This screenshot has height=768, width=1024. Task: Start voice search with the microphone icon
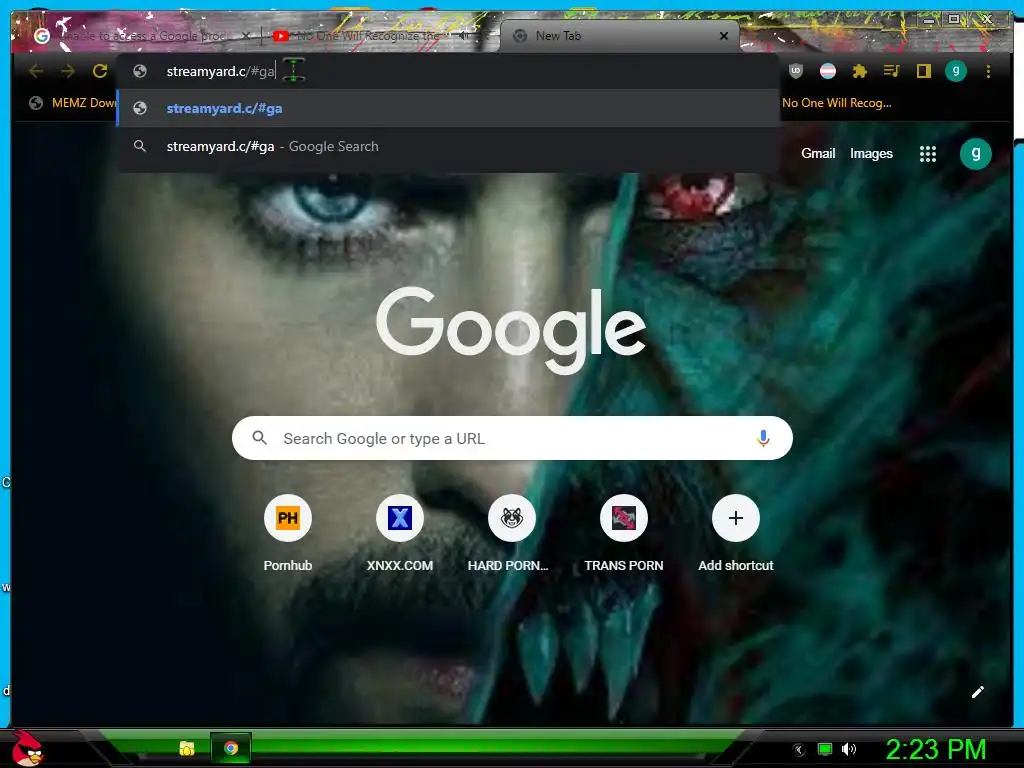coord(763,438)
